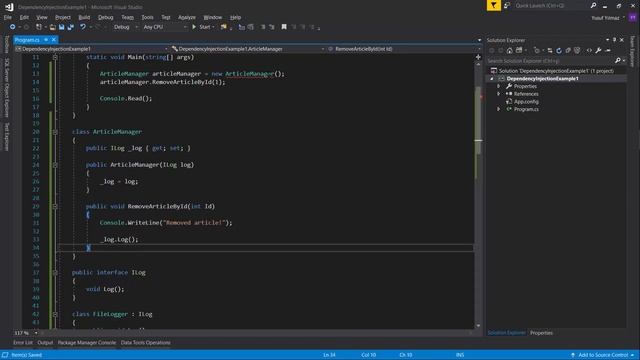640x360 pixels.
Task: Collapse the Main method outlining box
Action: coord(55,57)
